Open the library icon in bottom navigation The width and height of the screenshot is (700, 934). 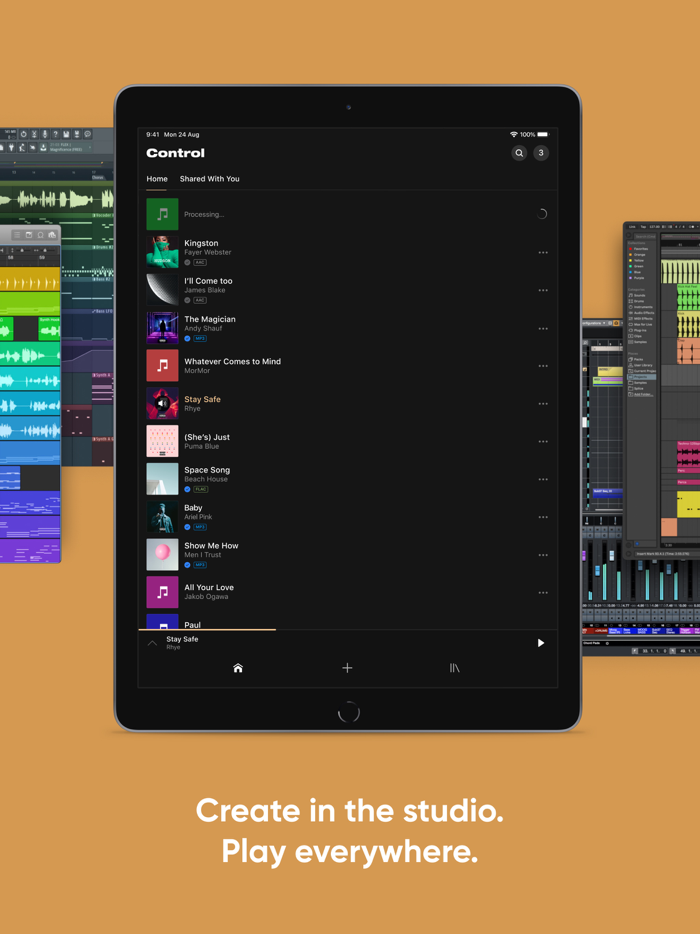pyautogui.click(x=455, y=668)
